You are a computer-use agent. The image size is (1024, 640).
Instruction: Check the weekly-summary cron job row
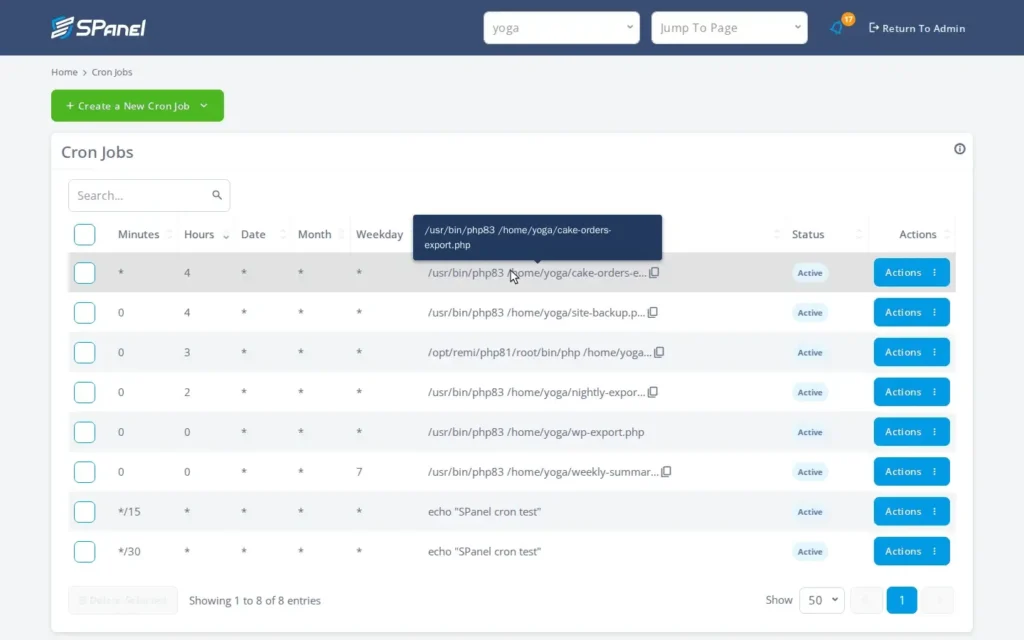coord(84,472)
